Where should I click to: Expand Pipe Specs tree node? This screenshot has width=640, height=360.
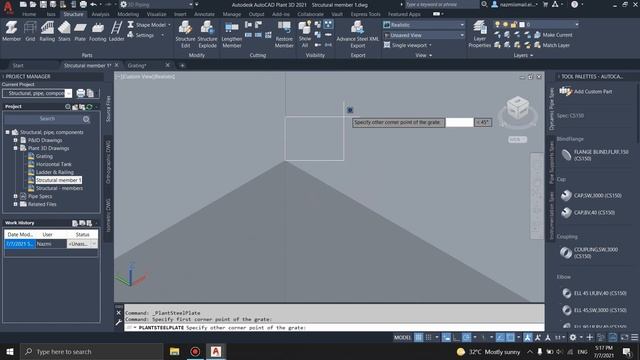click(16, 196)
